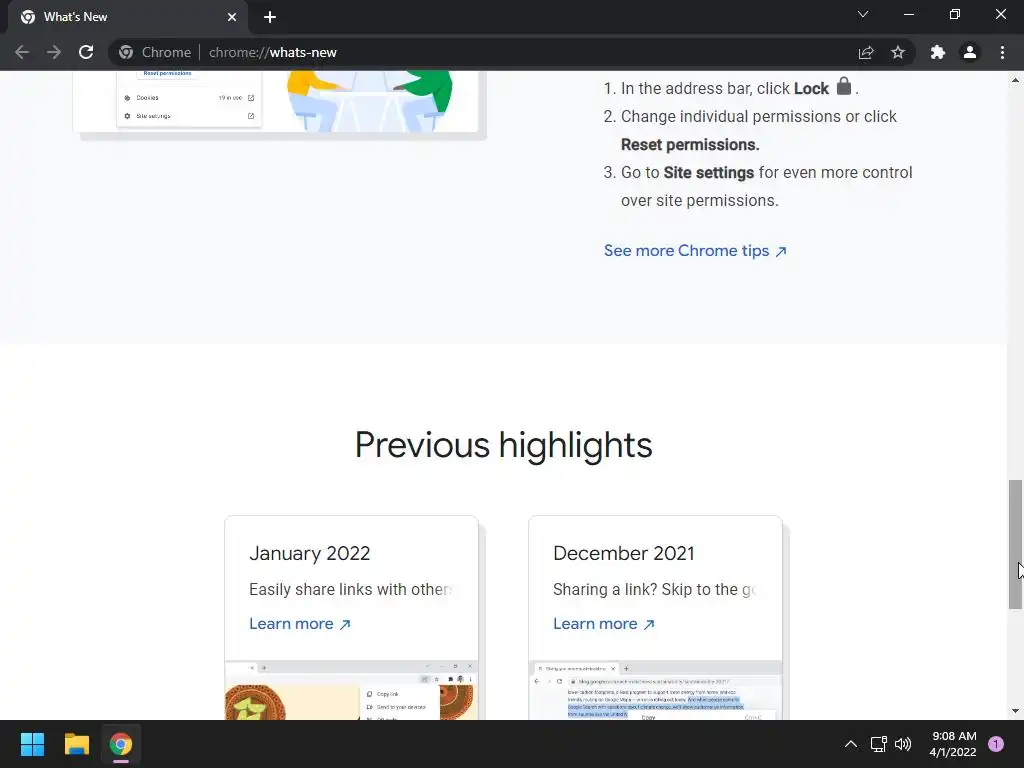Open the tab search chevron

(863, 14)
